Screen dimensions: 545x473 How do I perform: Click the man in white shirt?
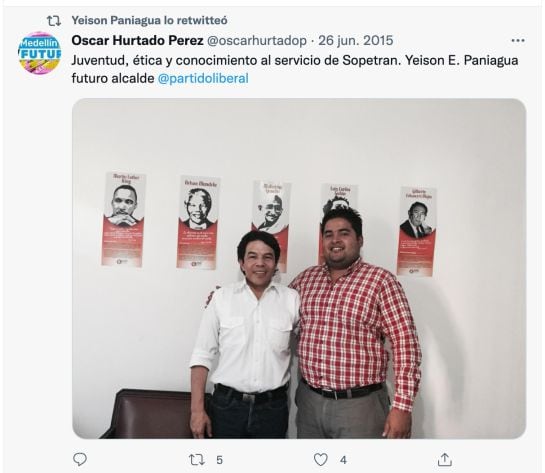[247, 334]
